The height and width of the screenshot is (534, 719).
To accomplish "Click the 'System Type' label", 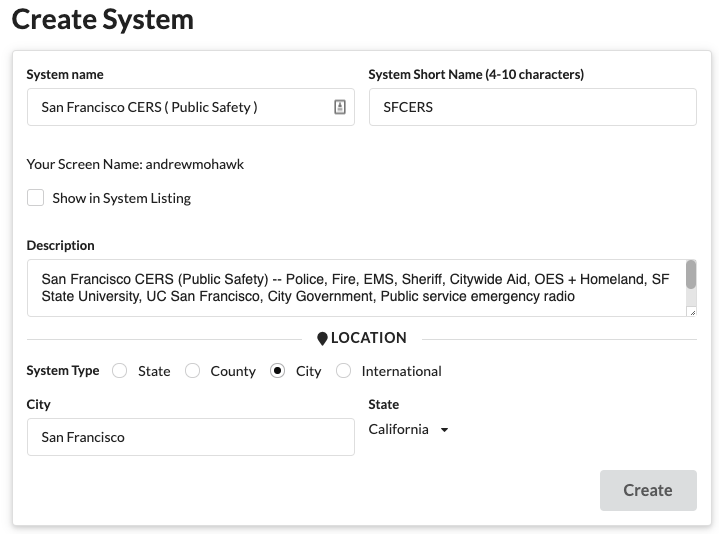I will point(63,370).
